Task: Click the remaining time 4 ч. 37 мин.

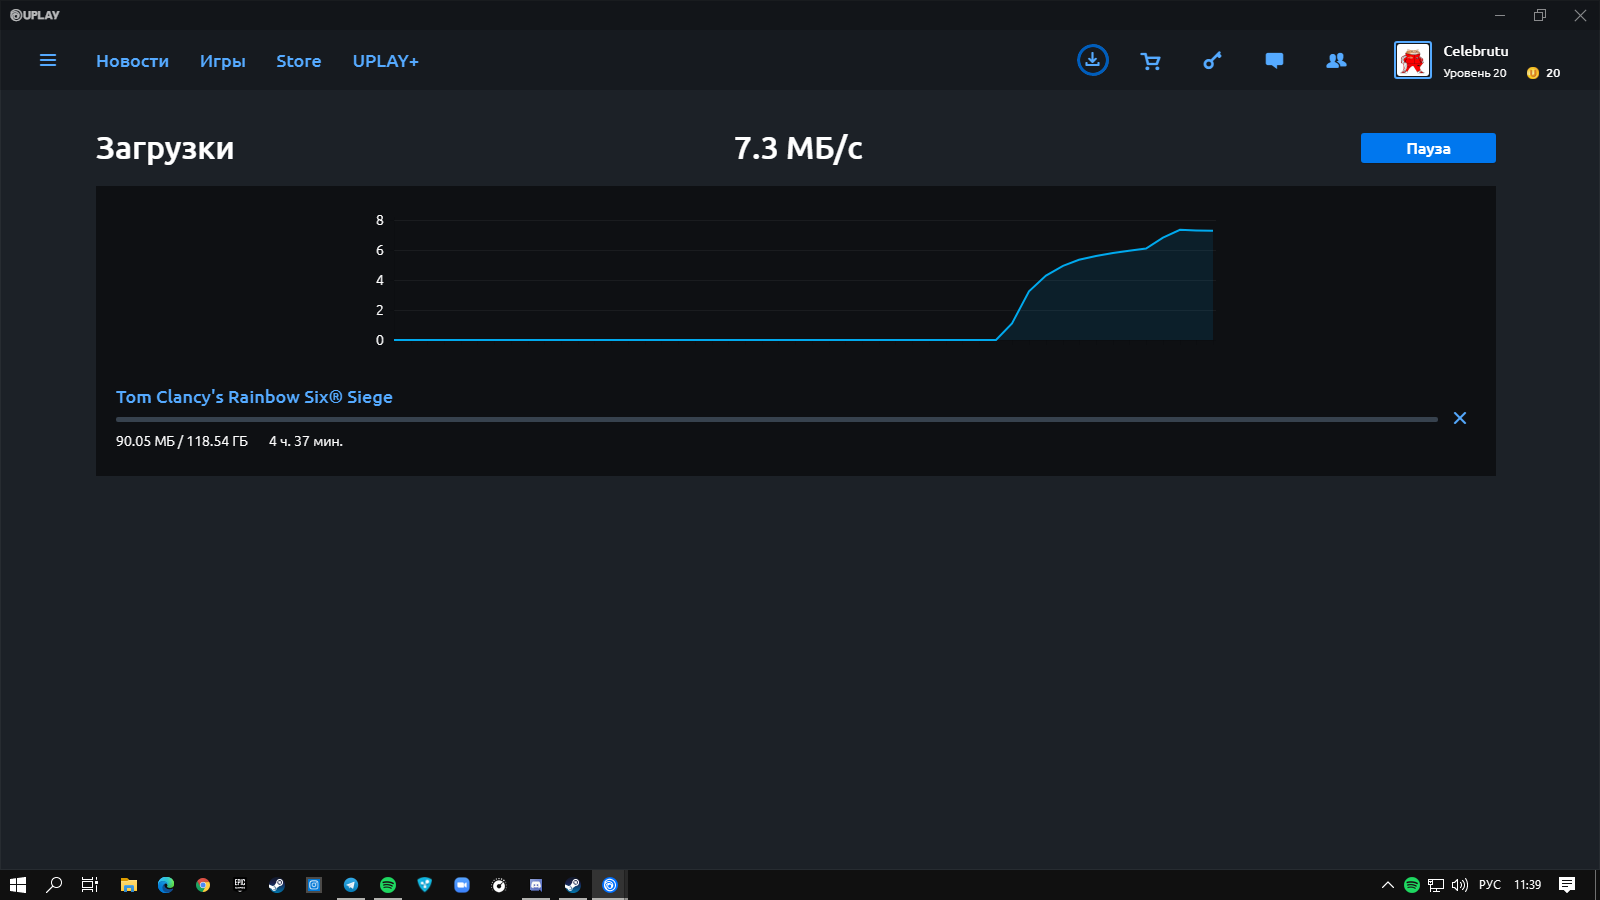Action: pyautogui.click(x=306, y=441)
